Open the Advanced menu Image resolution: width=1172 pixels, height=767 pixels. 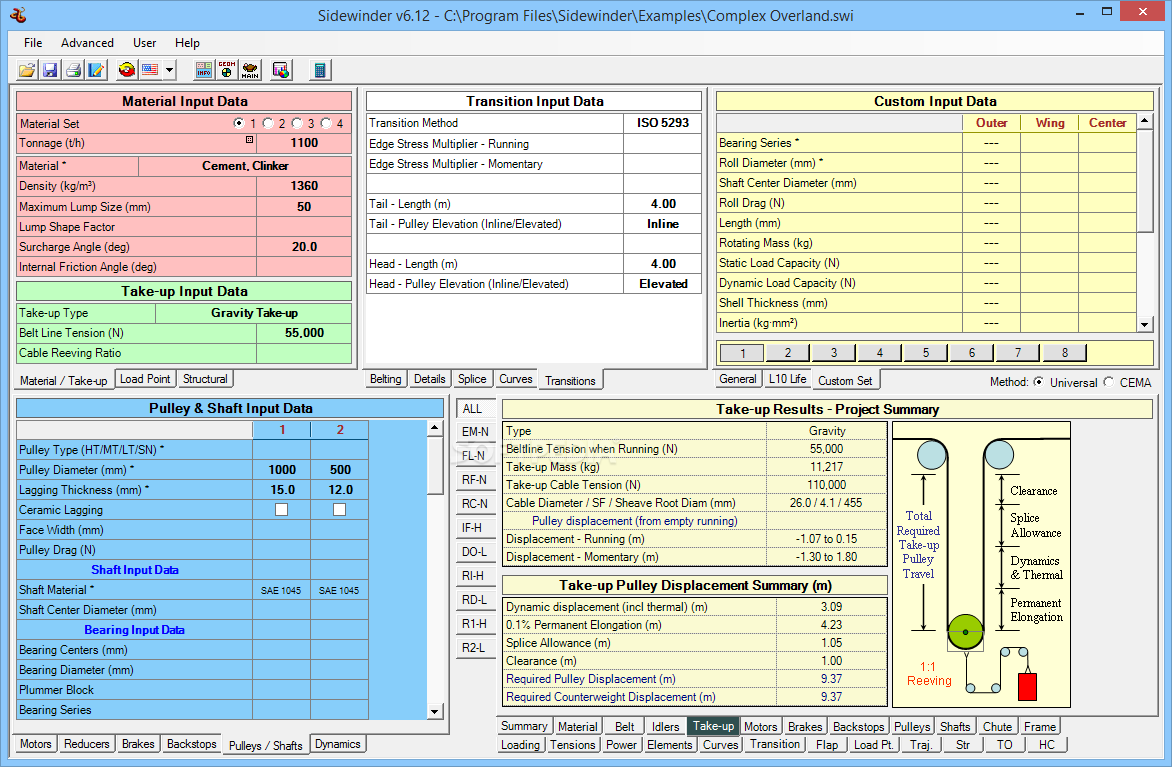tap(87, 43)
